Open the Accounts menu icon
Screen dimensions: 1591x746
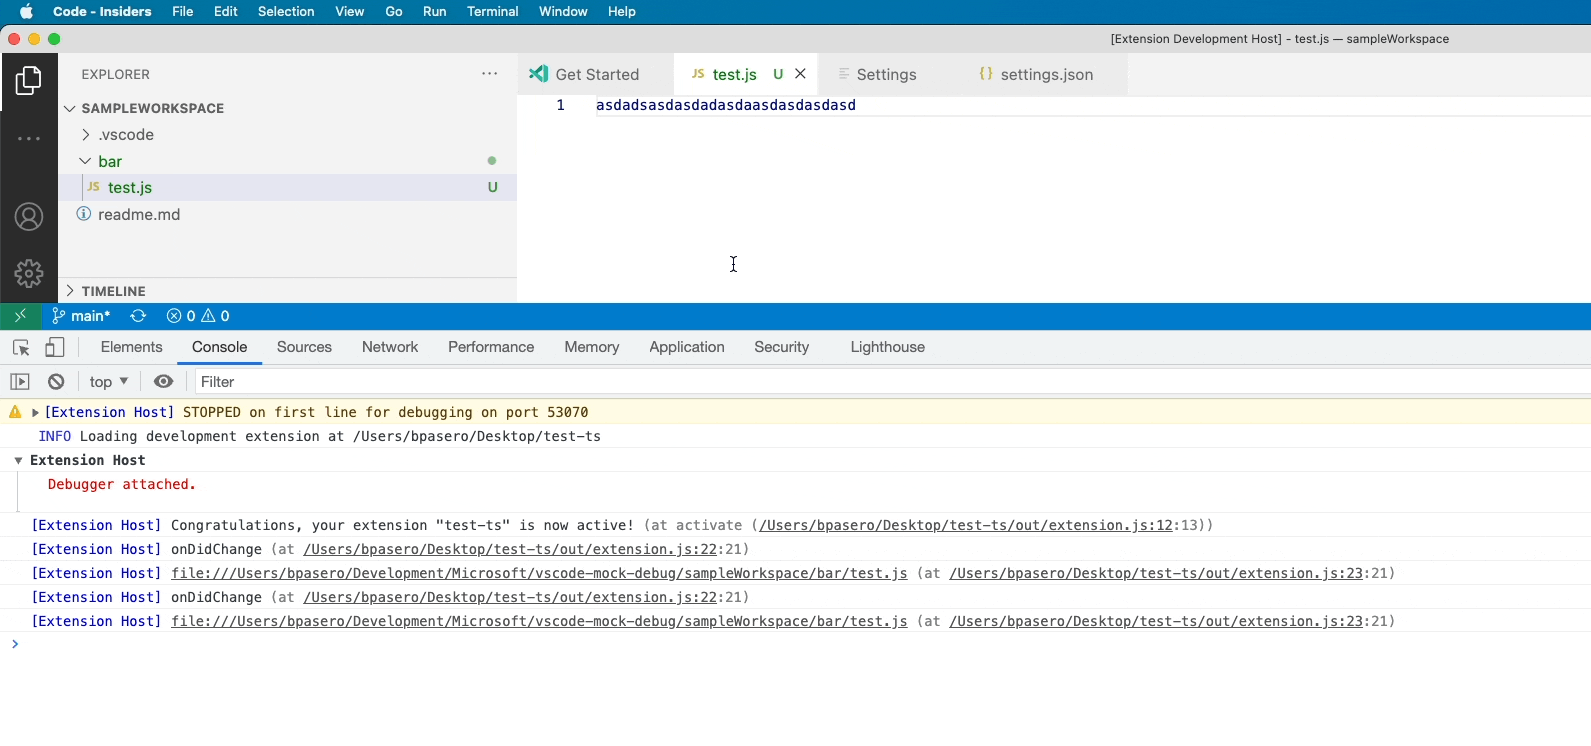pyautogui.click(x=29, y=217)
